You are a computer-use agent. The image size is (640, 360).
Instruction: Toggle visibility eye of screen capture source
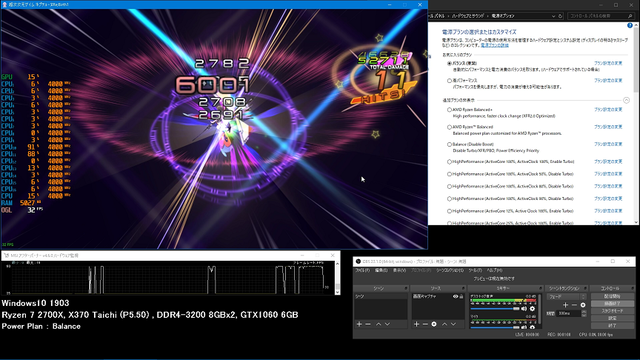tap(456, 296)
